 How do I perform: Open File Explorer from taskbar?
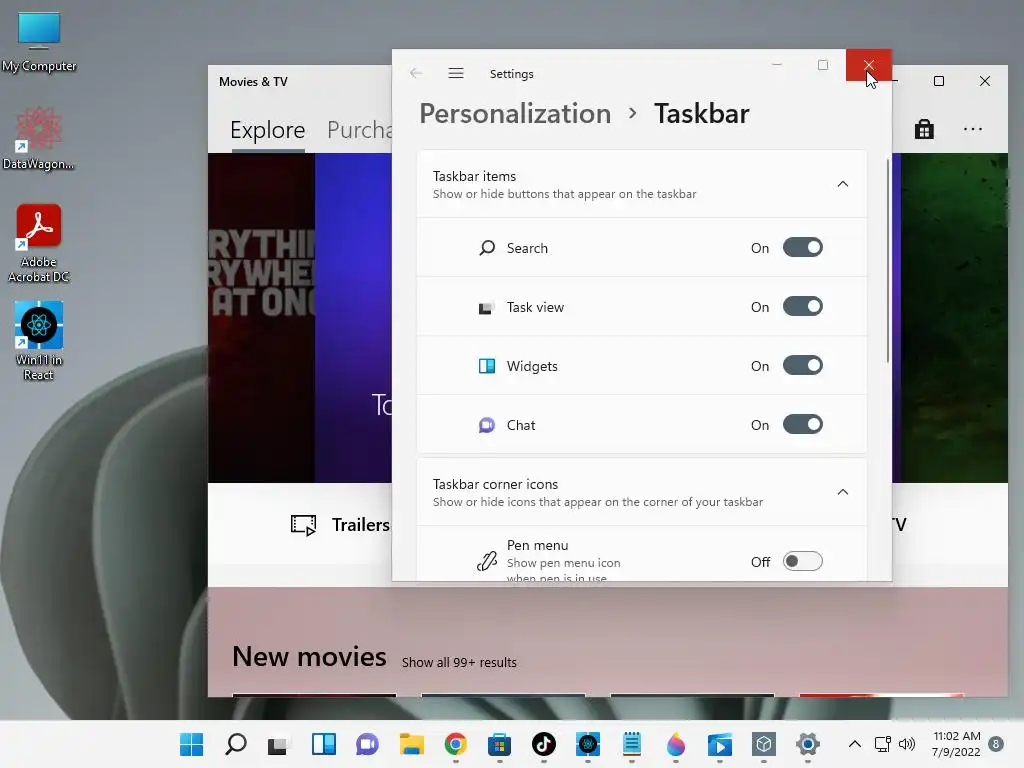coord(411,744)
